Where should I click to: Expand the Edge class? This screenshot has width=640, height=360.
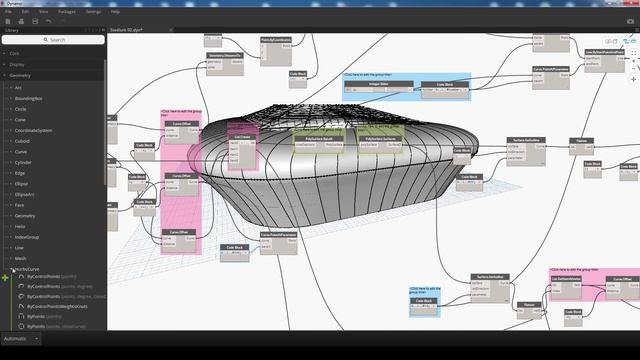click(11, 173)
